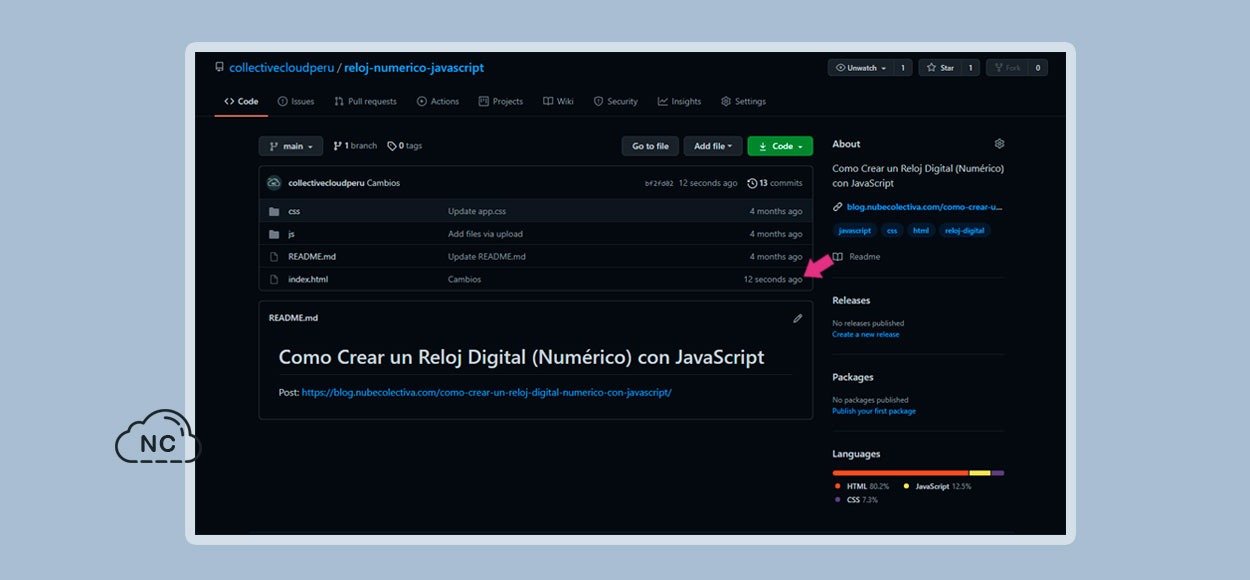Switch to the Code tab
The image size is (1250, 580).
(x=241, y=101)
